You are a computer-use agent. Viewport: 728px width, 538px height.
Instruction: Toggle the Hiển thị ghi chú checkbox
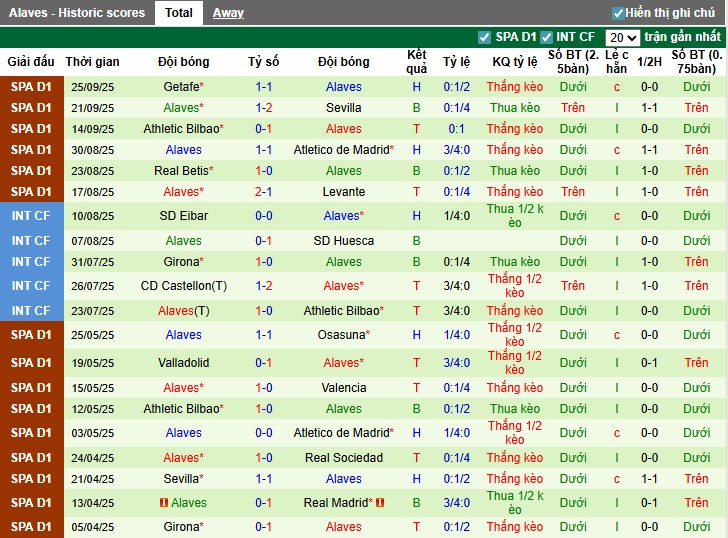(618, 13)
